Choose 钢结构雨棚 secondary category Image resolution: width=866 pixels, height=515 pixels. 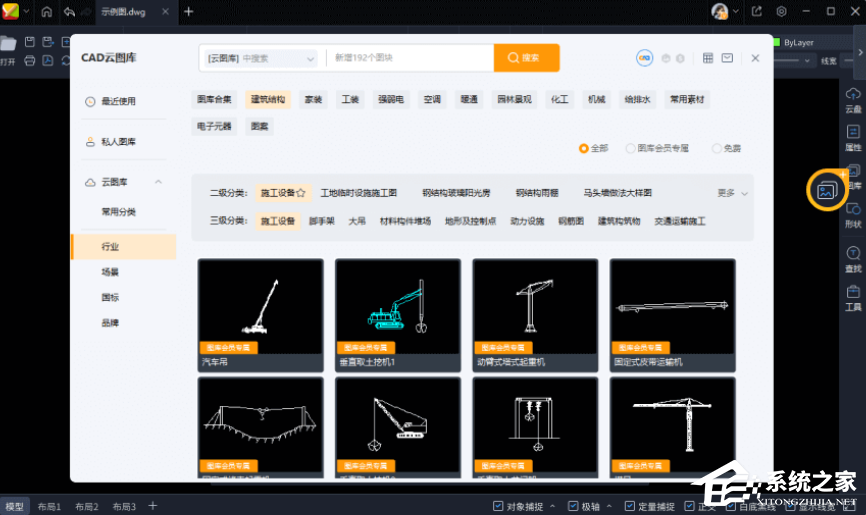(537, 193)
